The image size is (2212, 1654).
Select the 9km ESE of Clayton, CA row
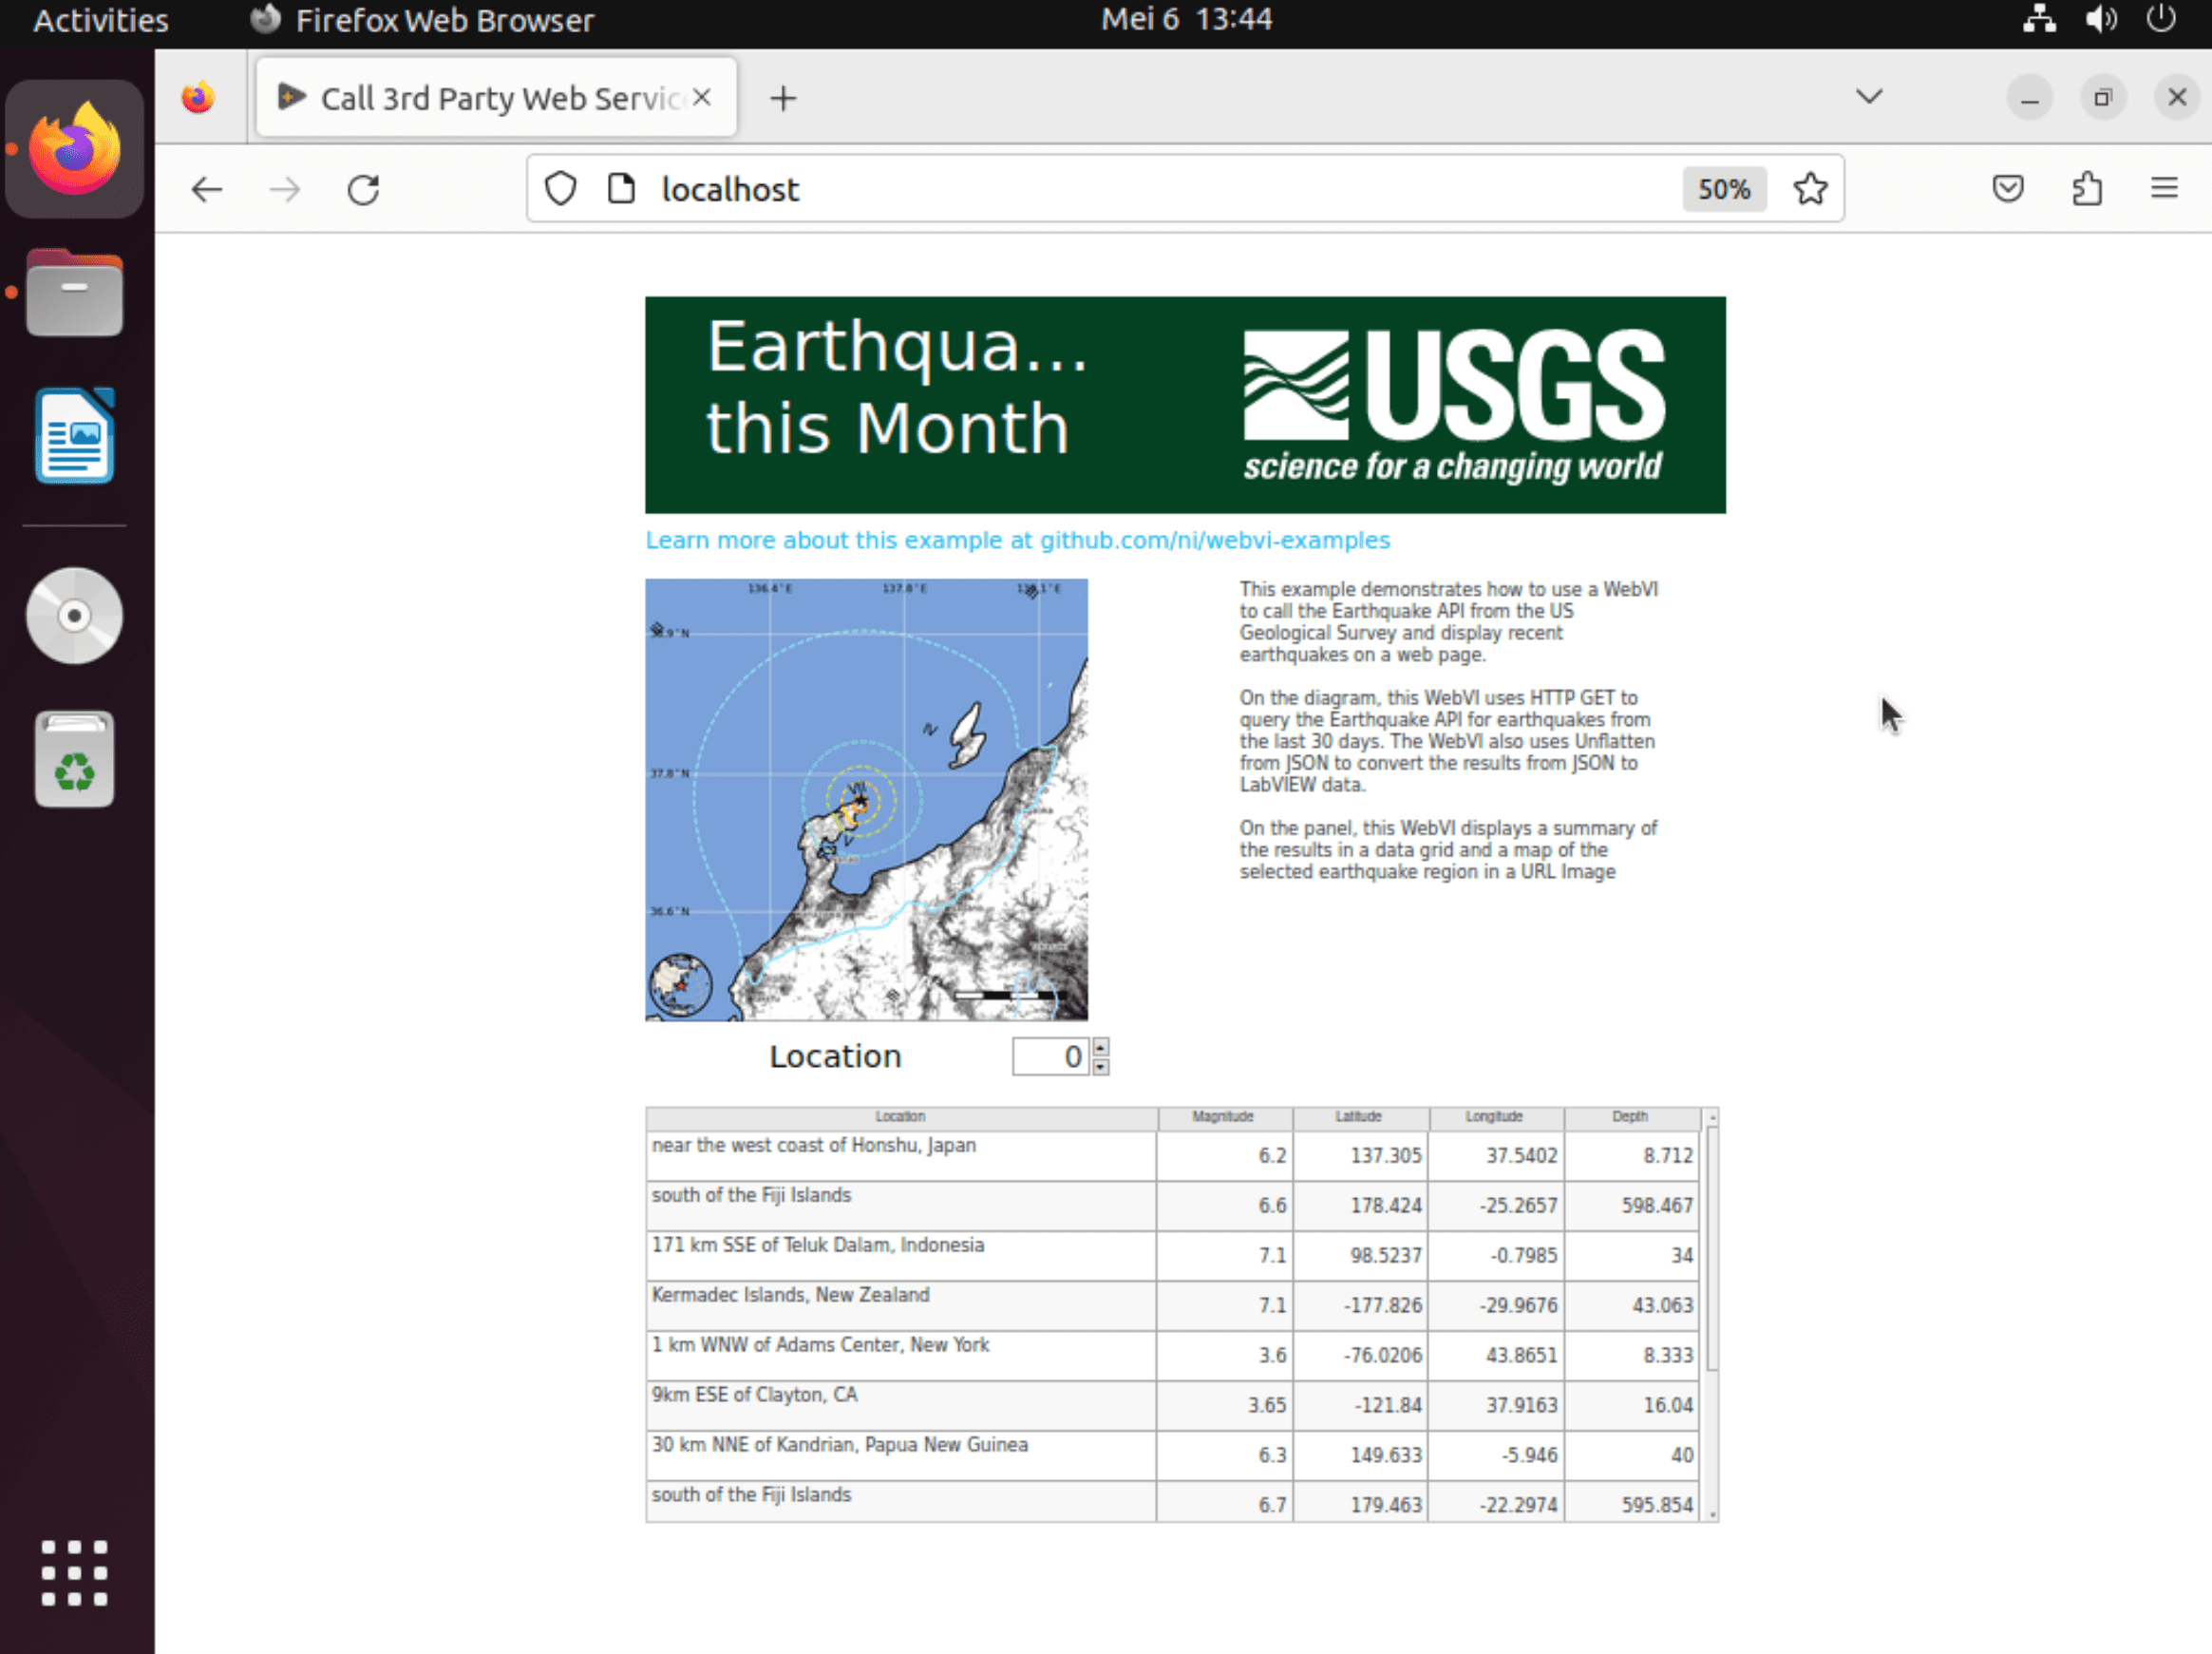point(1172,1405)
